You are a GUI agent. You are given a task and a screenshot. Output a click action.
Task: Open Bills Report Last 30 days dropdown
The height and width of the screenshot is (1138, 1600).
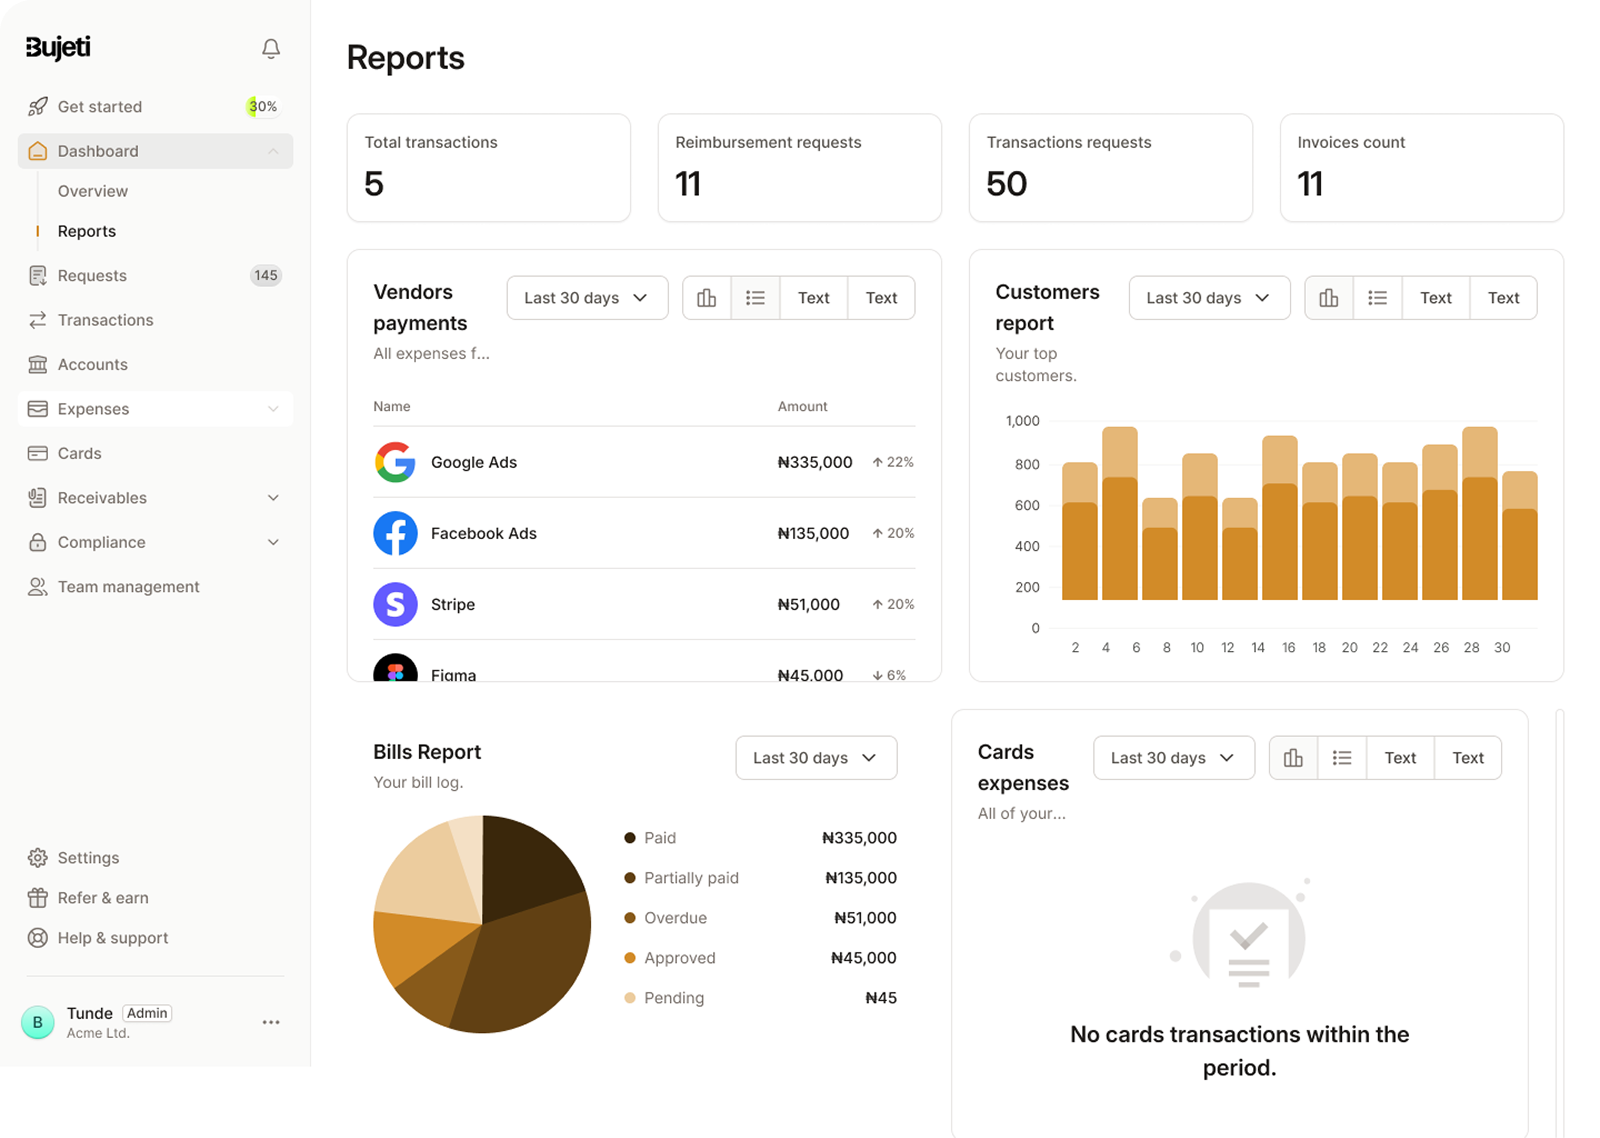click(816, 758)
